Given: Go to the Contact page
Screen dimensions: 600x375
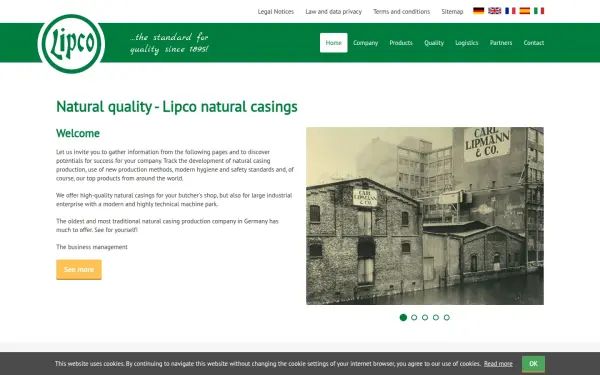Looking at the screenshot, I should point(534,43).
